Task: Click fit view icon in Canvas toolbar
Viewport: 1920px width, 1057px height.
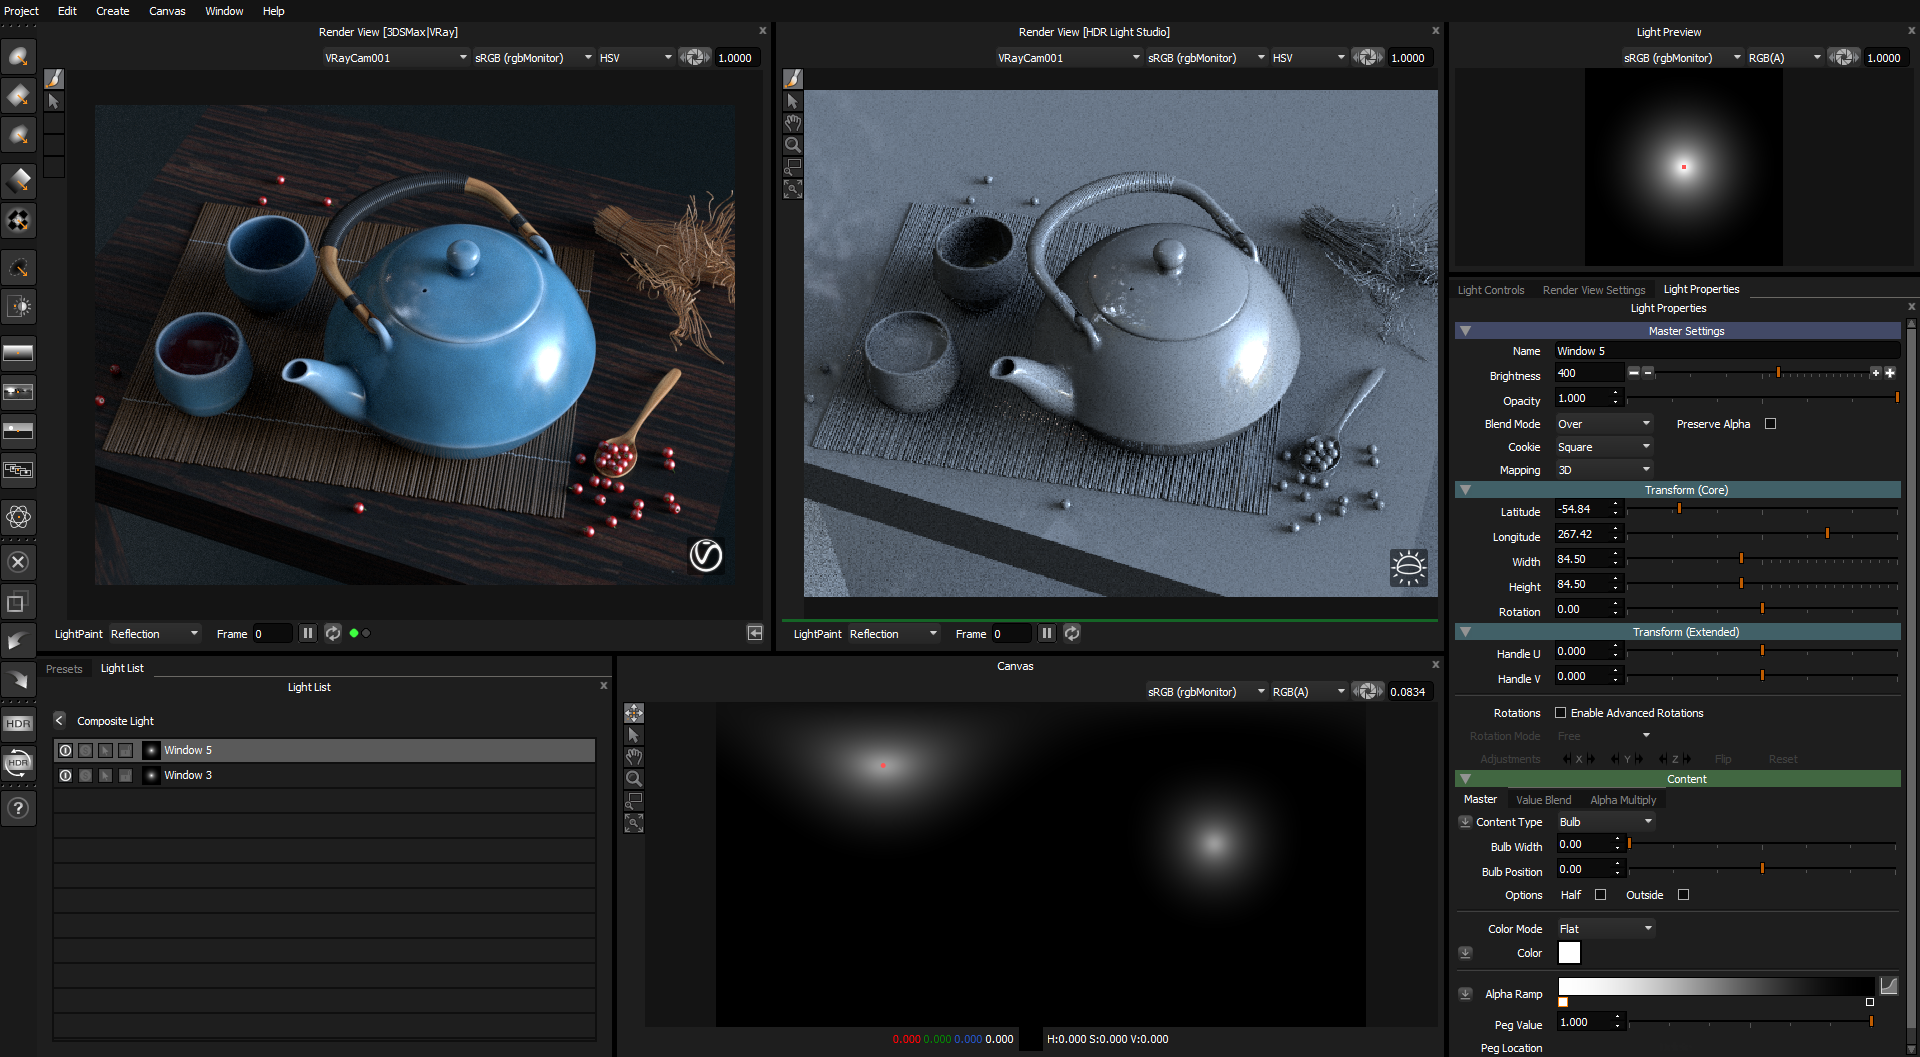Action: [634, 823]
